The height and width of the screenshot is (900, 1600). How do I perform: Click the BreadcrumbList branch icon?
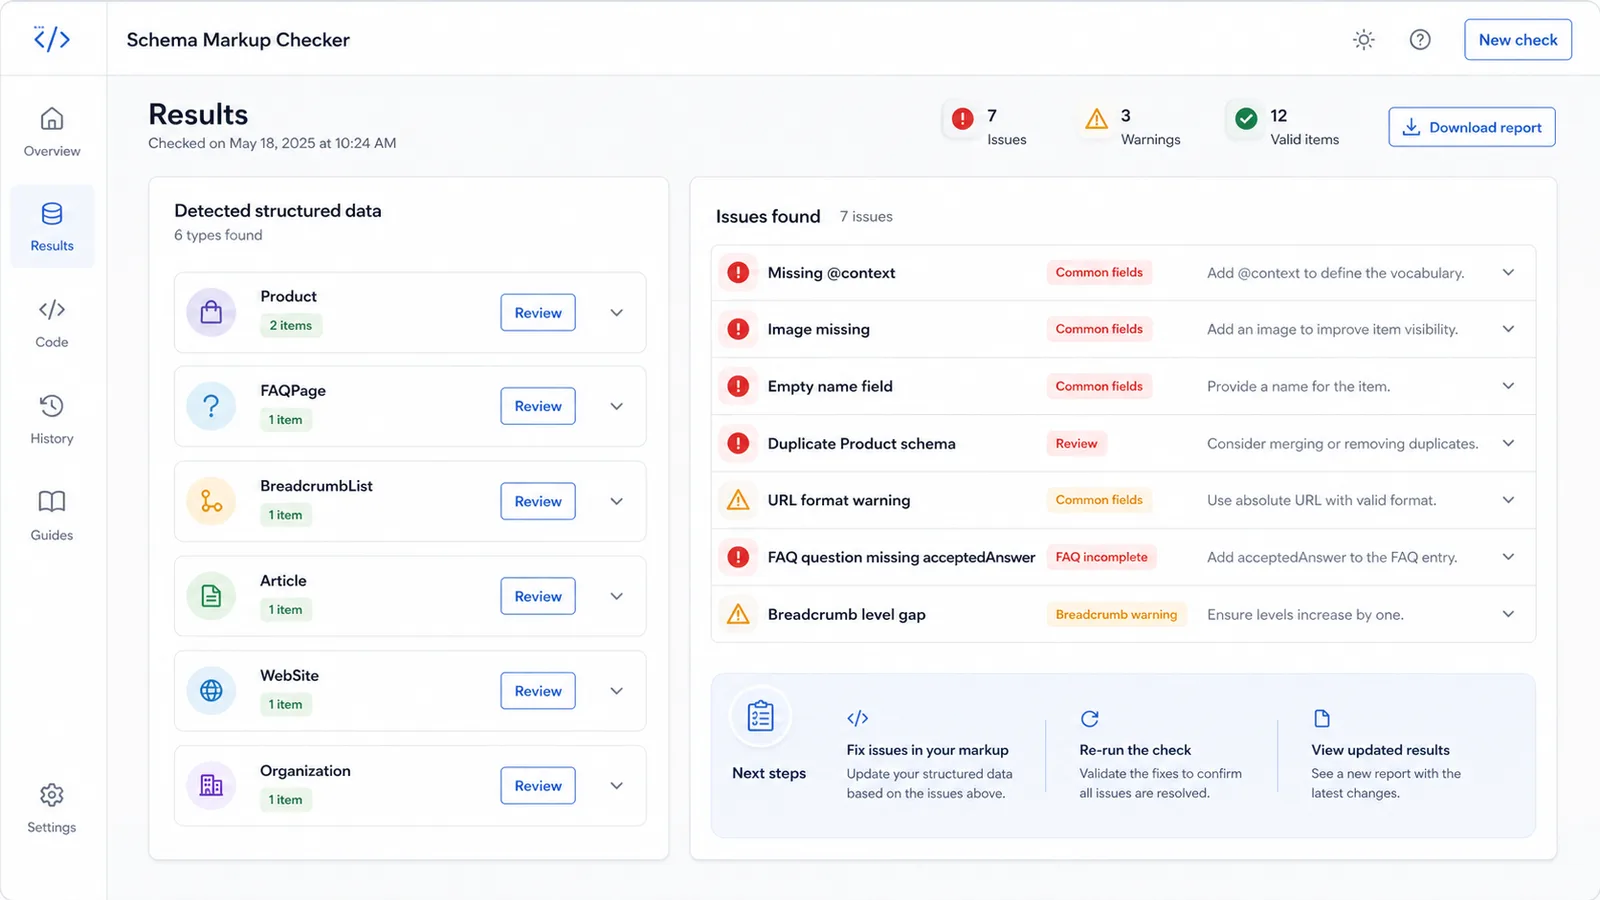pyautogui.click(x=211, y=501)
